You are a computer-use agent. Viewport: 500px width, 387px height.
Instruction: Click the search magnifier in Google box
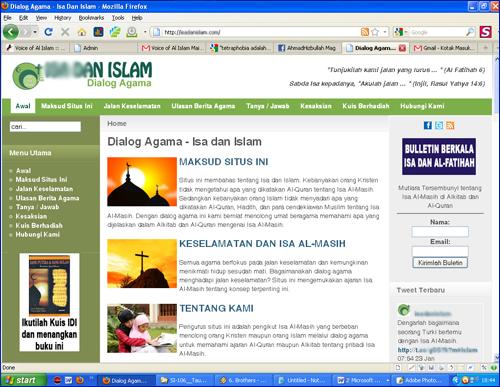(470, 32)
